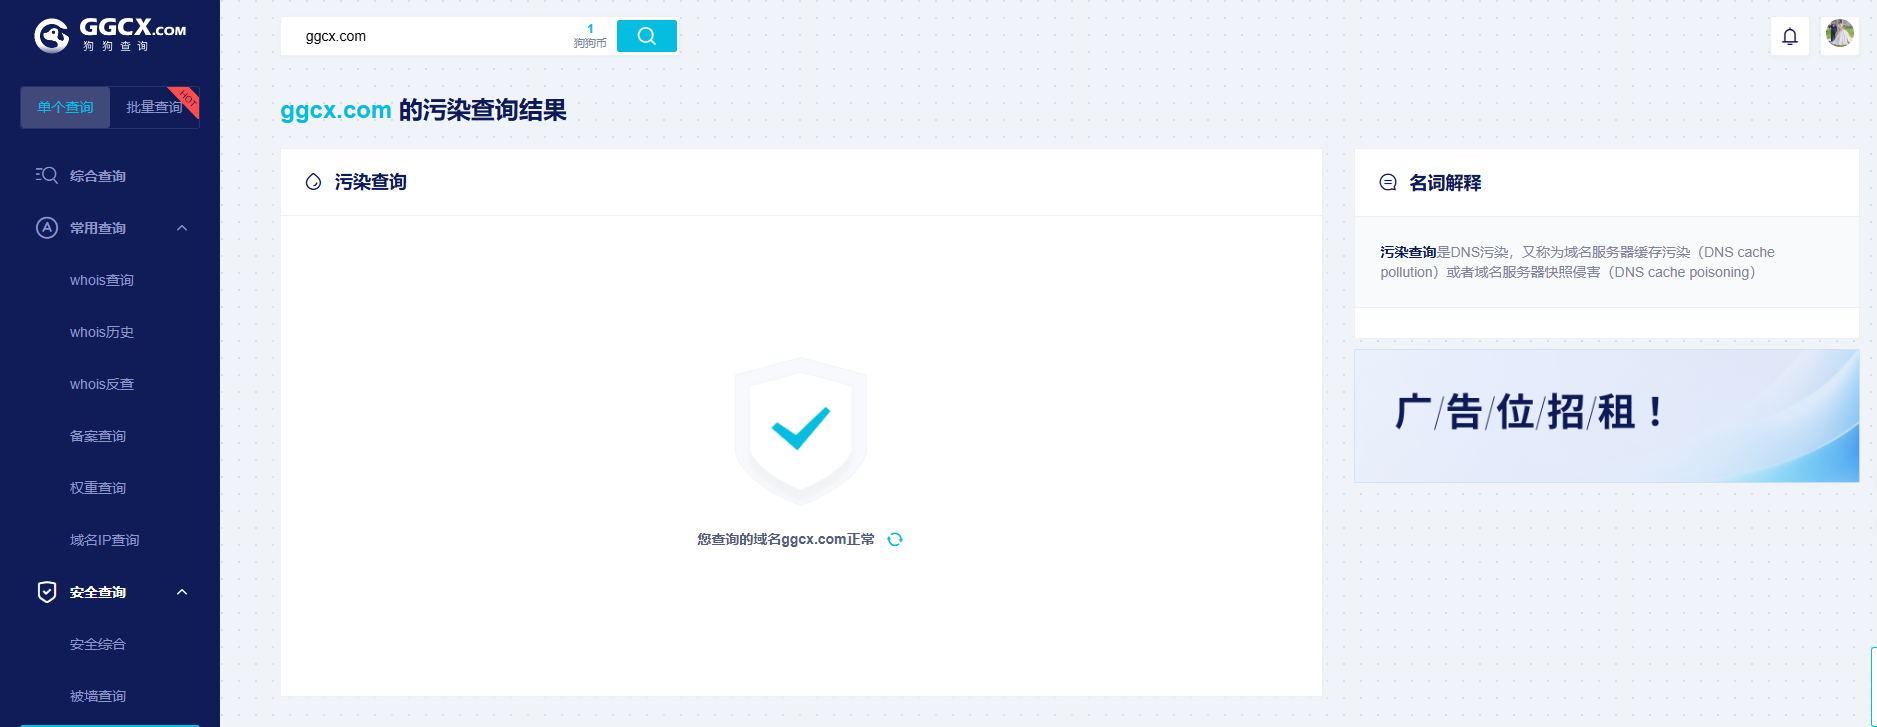Screen dimensions: 1877x727
Task: Click the 污染查询 droplet icon
Action: (x=313, y=182)
